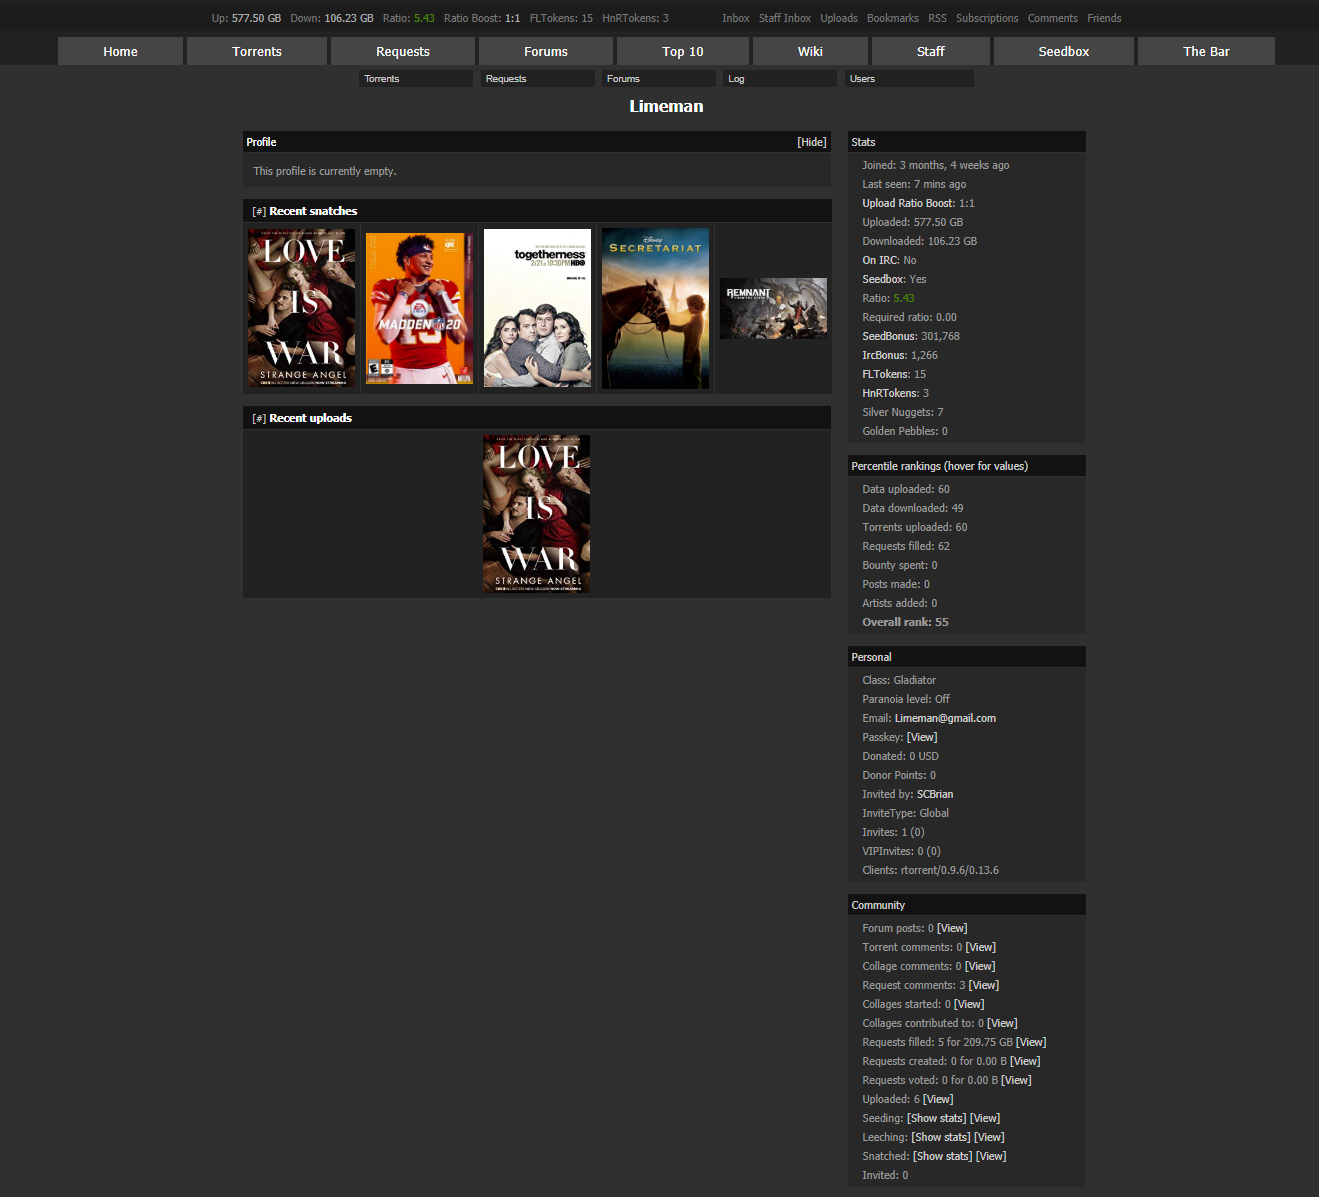Open Secretariat poster thumbnail
The width and height of the screenshot is (1319, 1197).
[655, 308]
